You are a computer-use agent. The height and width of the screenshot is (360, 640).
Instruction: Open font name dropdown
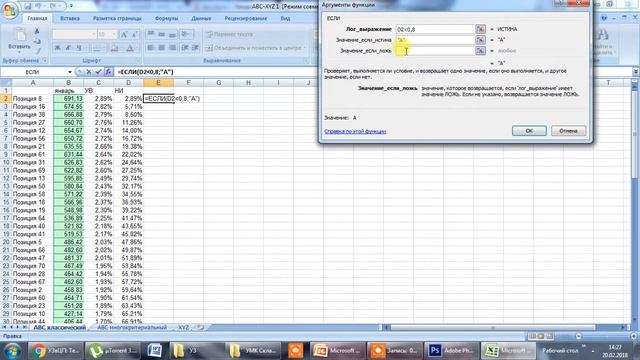(x=93, y=34)
